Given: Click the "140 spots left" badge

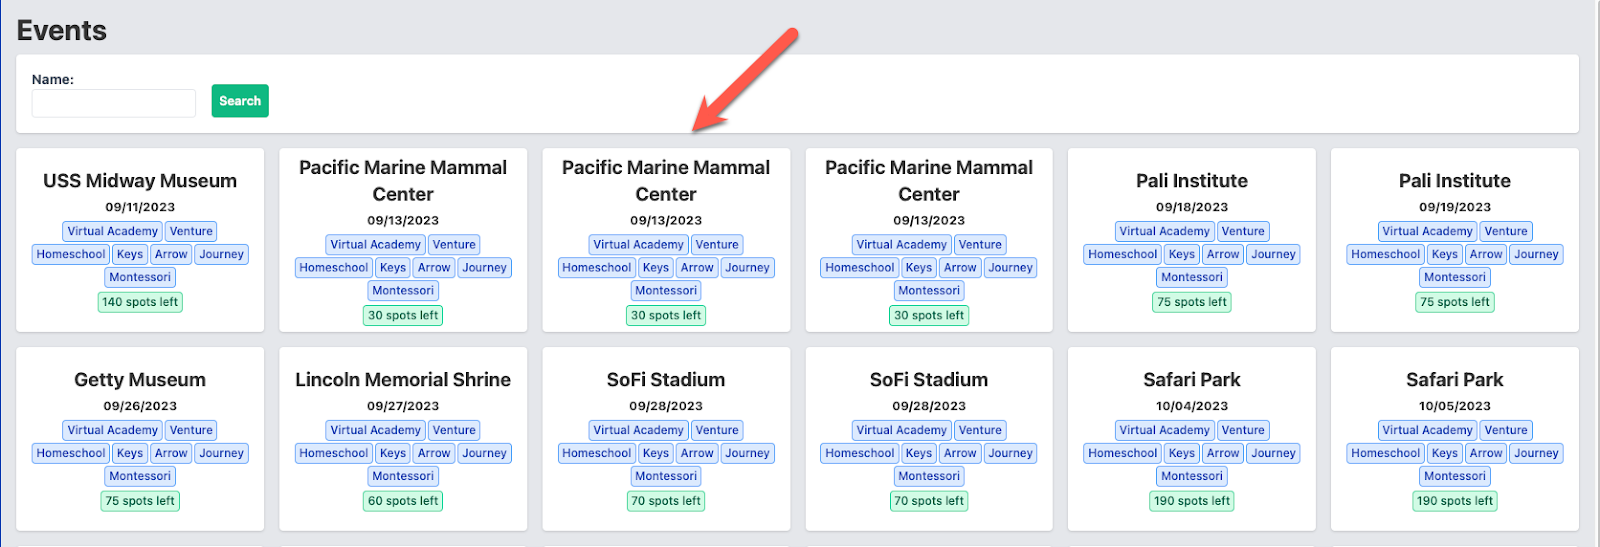Looking at the screenshot, I should [x=140, y=302].
